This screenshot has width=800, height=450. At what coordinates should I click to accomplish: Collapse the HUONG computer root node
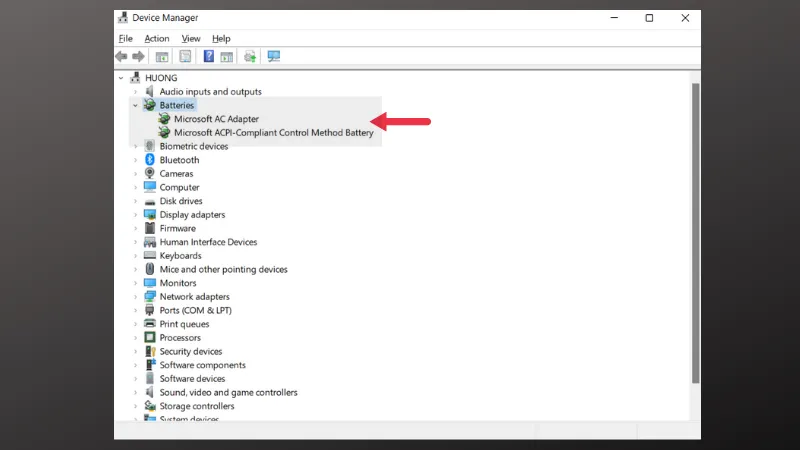click(x=121, y=78)
